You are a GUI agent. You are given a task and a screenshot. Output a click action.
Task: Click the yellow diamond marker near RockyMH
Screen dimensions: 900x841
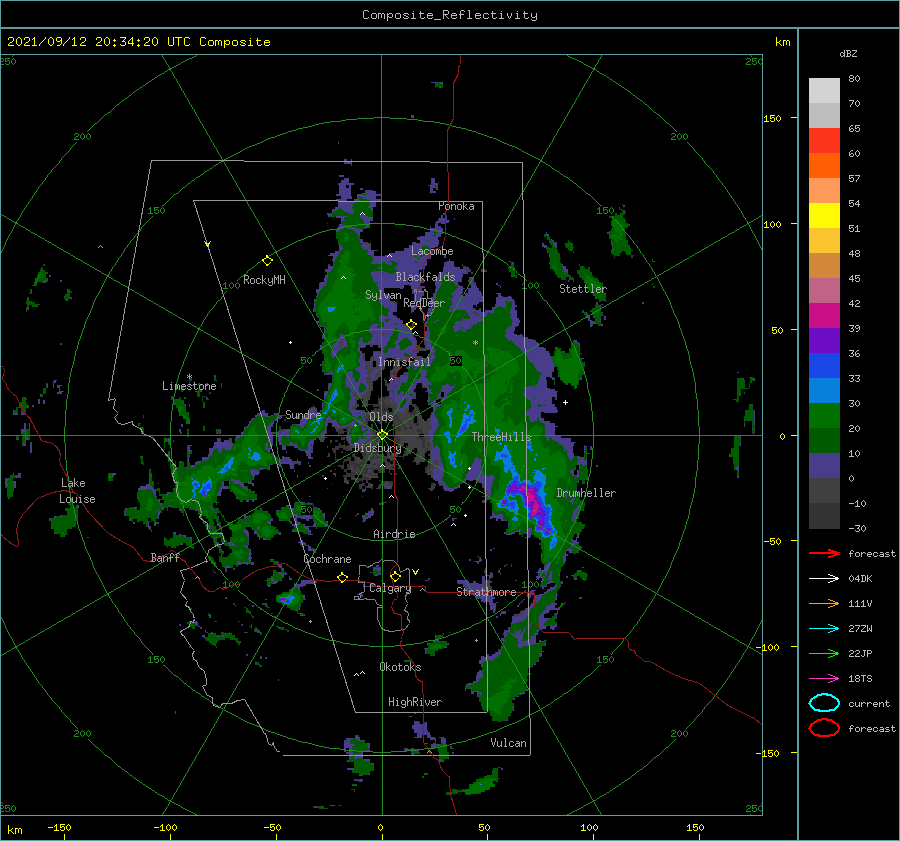267,261
